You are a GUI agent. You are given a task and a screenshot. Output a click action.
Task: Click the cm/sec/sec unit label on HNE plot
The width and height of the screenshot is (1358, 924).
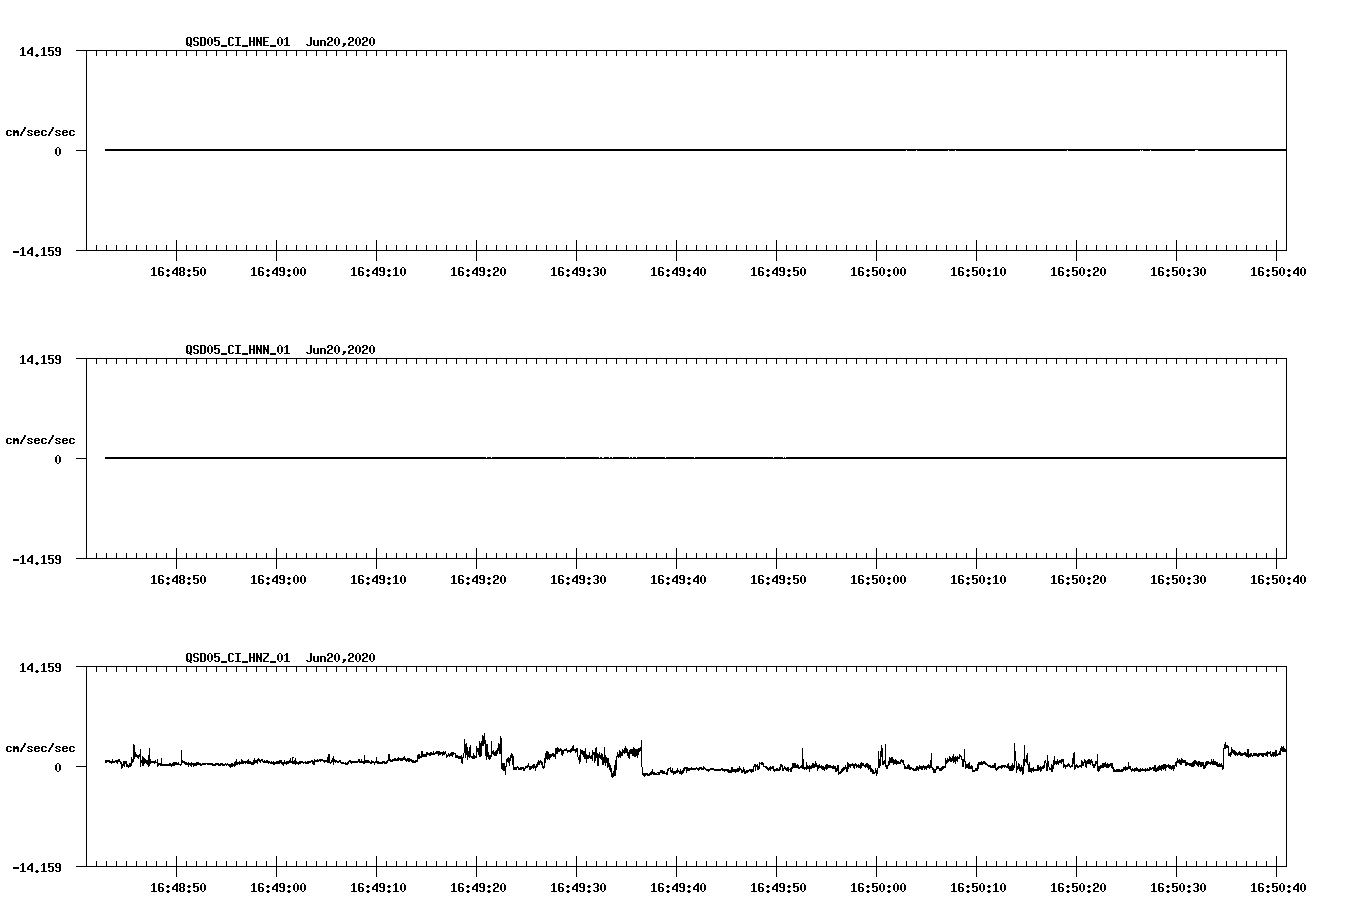[x=40, y=132]
